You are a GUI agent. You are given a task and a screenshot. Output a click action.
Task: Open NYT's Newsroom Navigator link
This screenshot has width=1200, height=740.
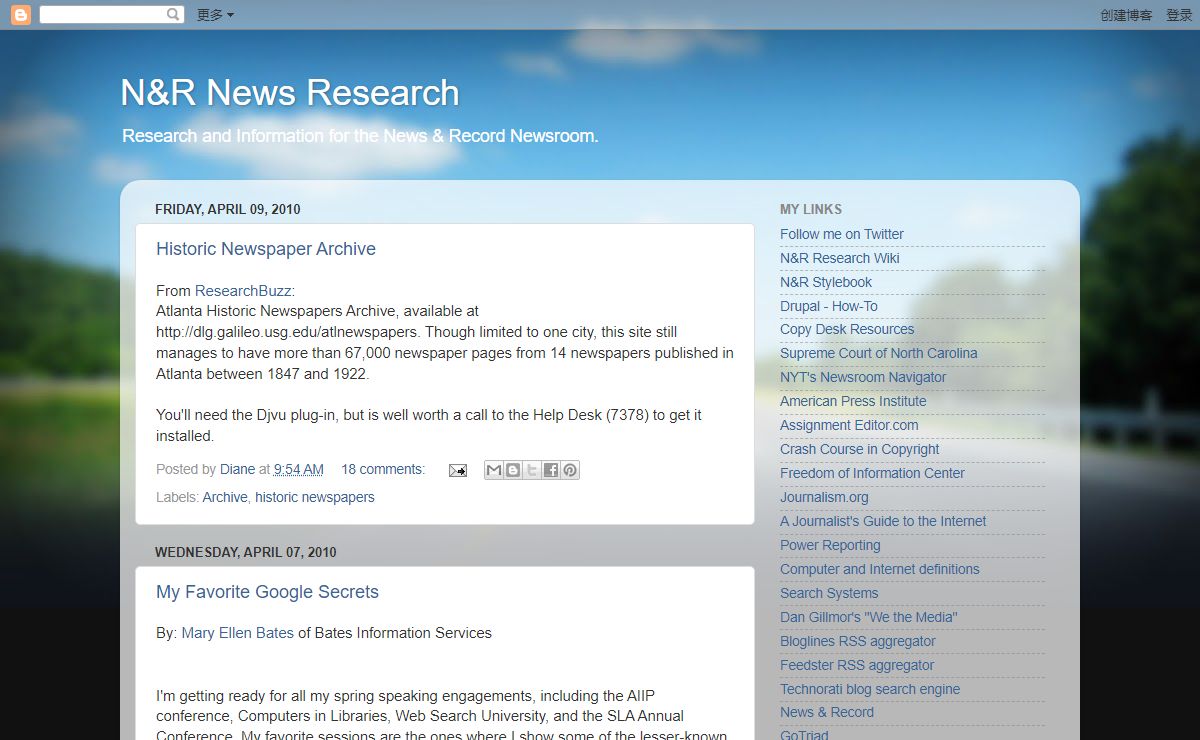click(863, 377)
